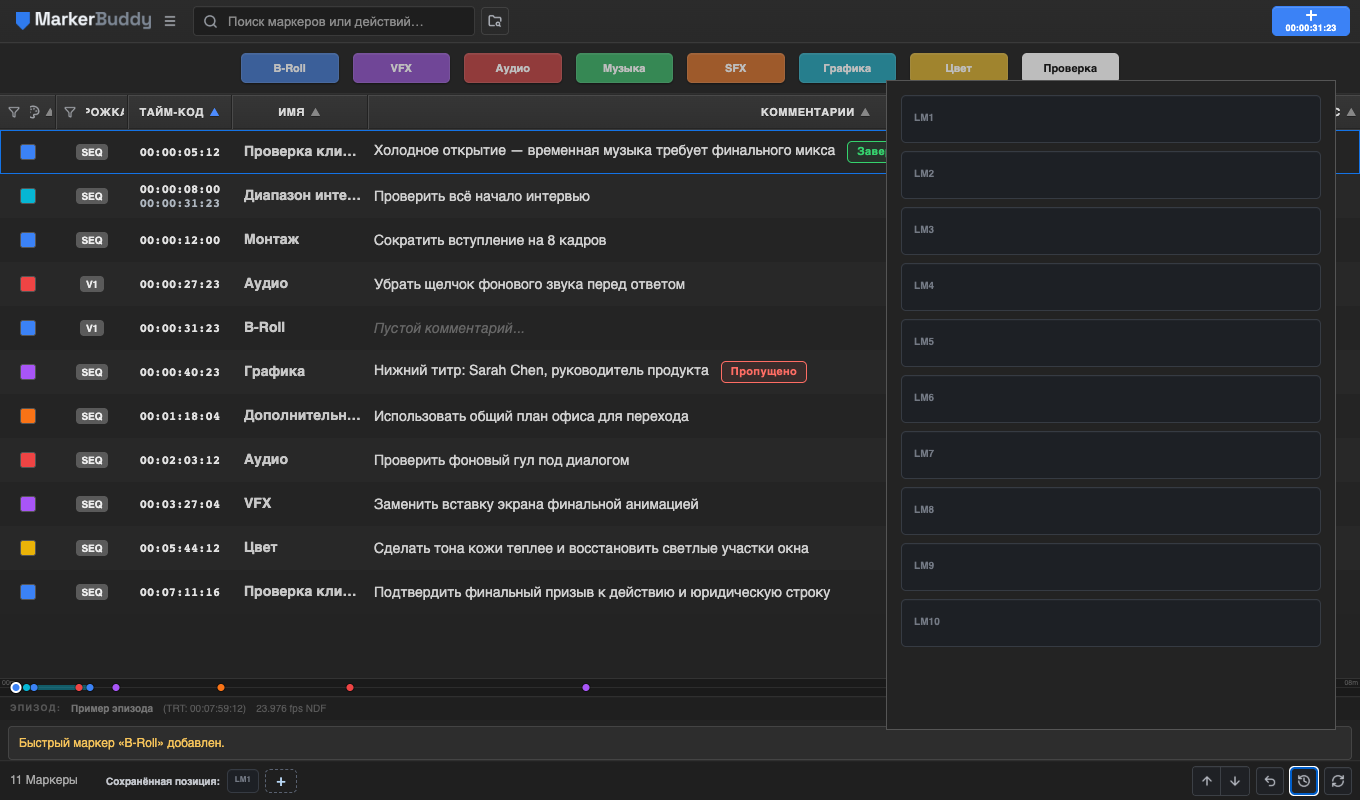Toggle the history clock panel button
Screen dimensions: 1360x800
click(1303, 781)
